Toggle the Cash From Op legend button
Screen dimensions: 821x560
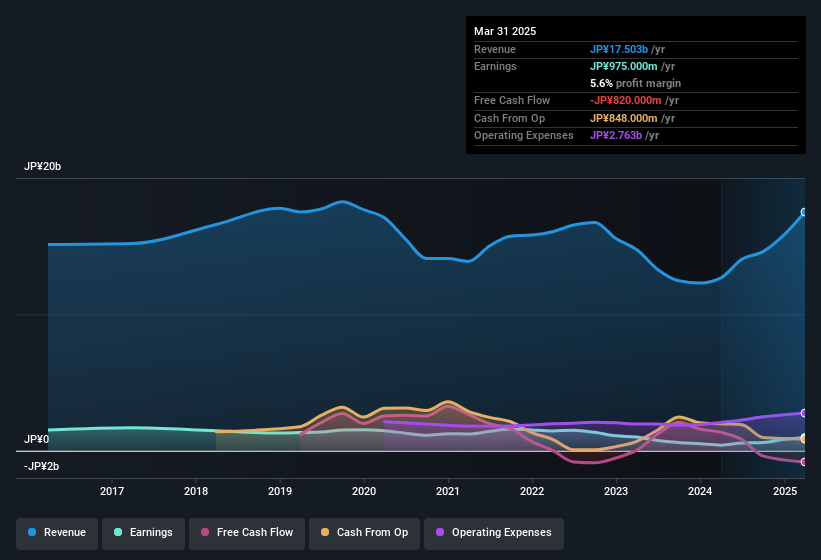[x=364, y=533]
